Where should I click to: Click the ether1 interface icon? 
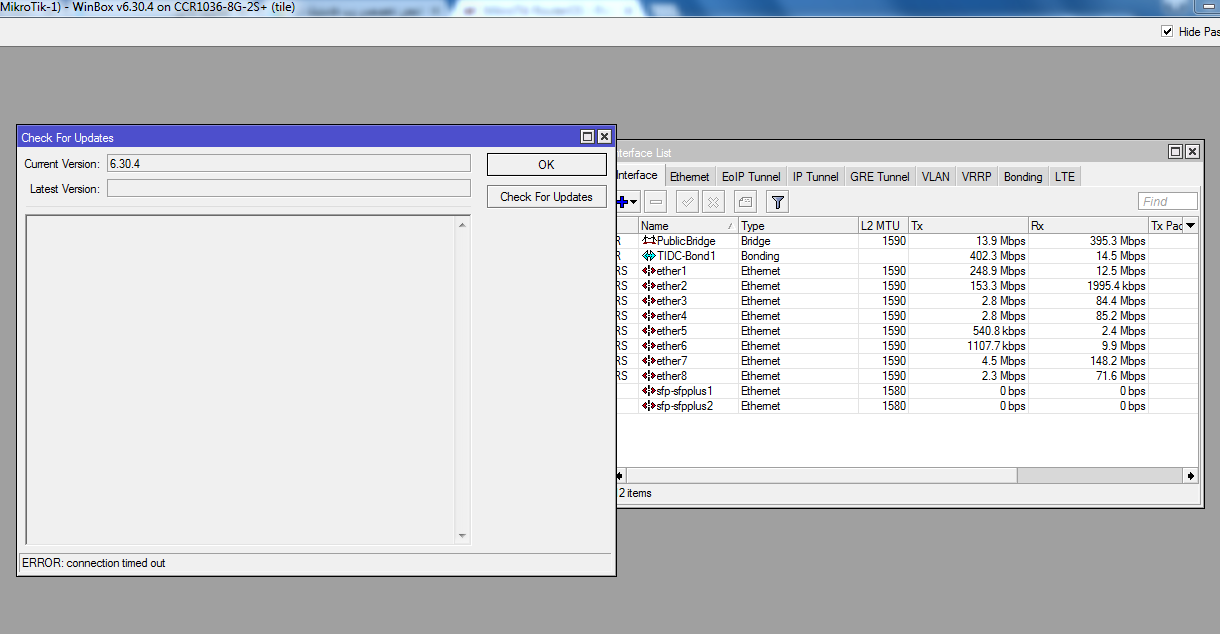(x=649, y=271)
